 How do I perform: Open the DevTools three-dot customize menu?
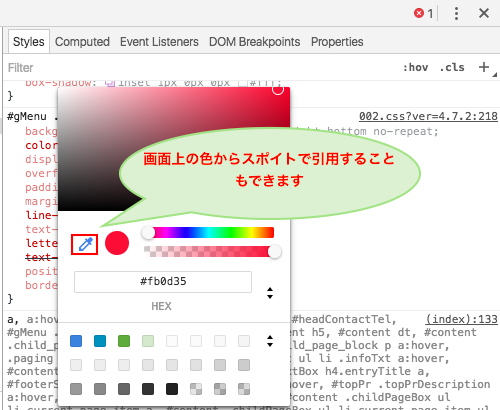pos(456,14)
